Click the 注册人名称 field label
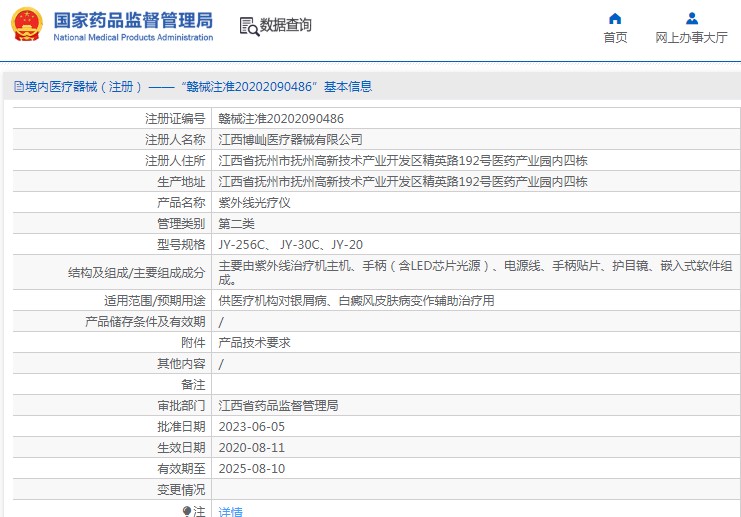Screen dimensions: 741x517 click(x=175, y=139)
